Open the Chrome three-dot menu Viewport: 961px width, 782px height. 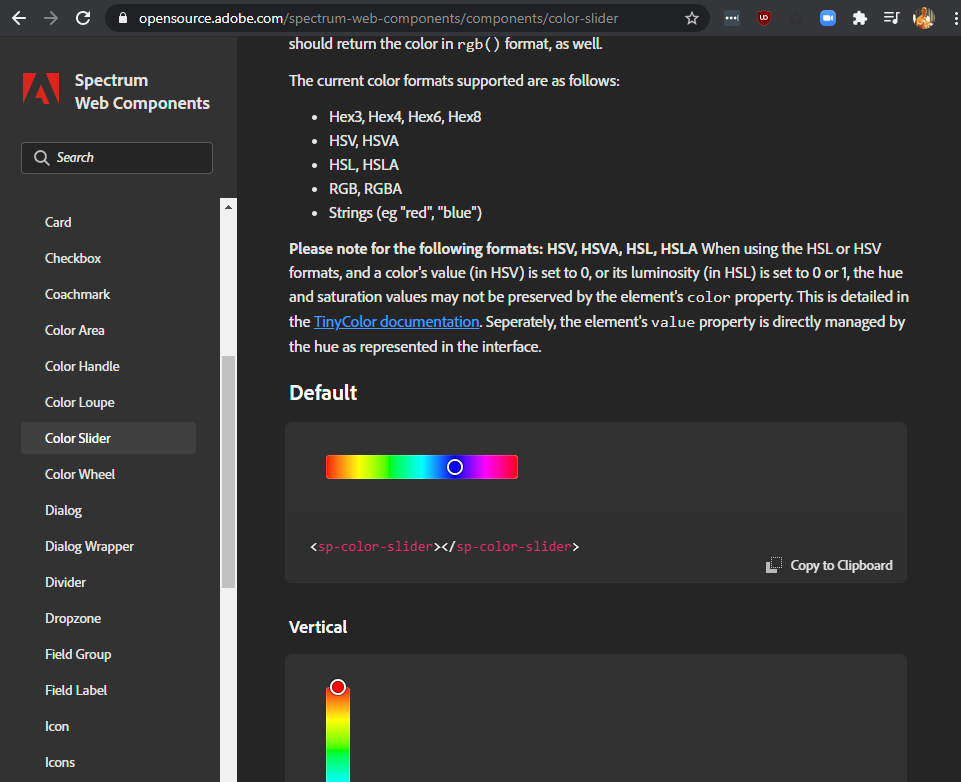[955, 18]
